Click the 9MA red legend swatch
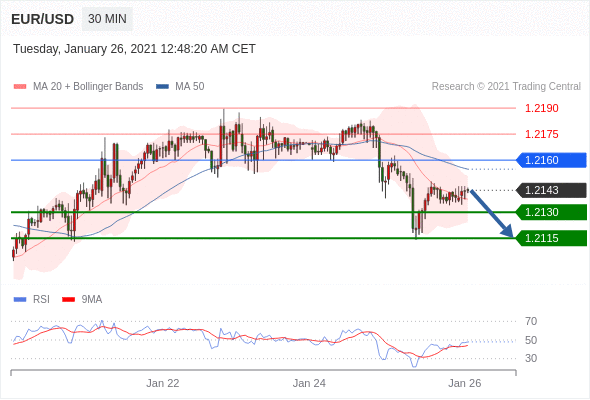The width and height of the screenshot is (590, 400). coord(68,300)
